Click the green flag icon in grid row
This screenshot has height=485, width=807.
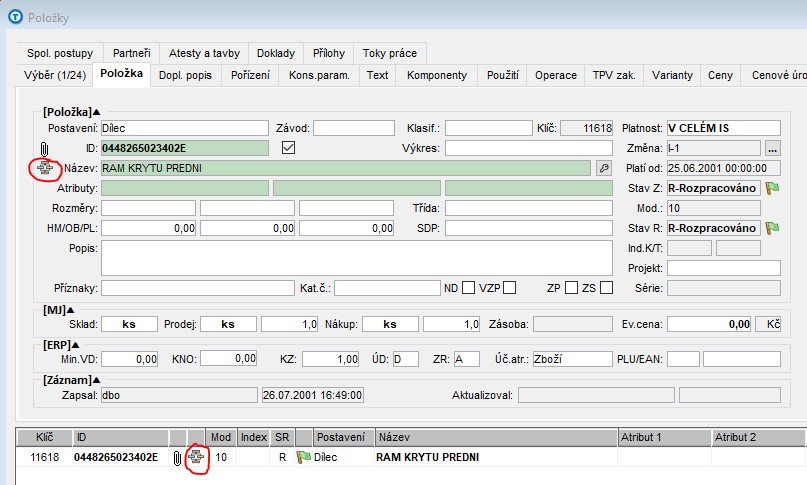pyautogui.click(x=303, y=457)
